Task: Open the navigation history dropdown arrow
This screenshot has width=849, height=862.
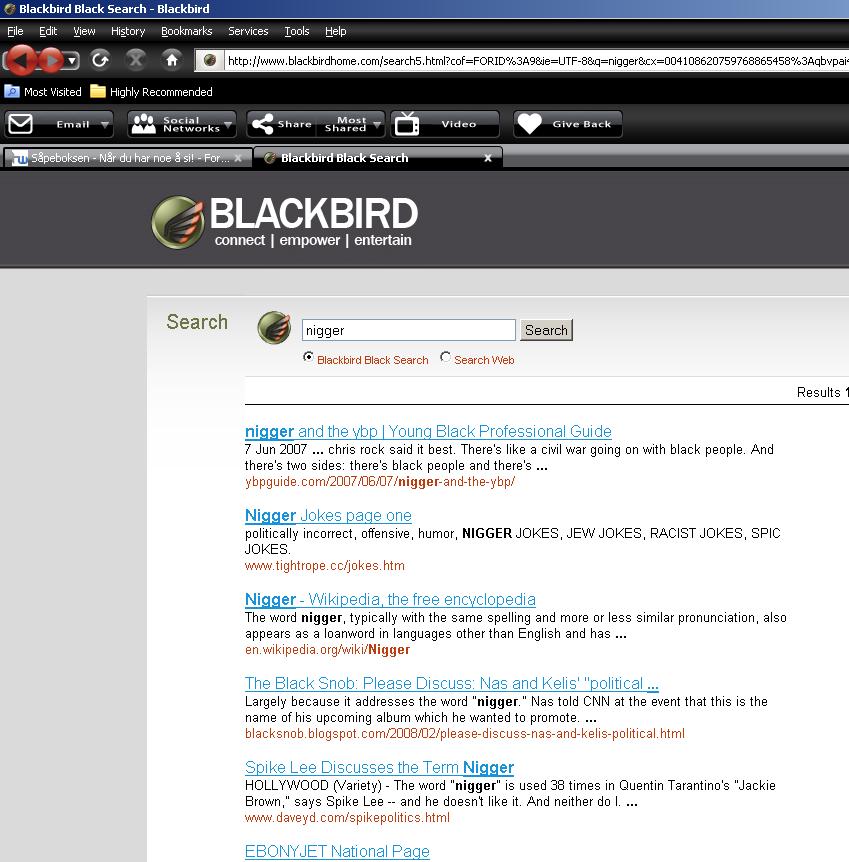Action: pyautogui.click(x=72, y=60)
